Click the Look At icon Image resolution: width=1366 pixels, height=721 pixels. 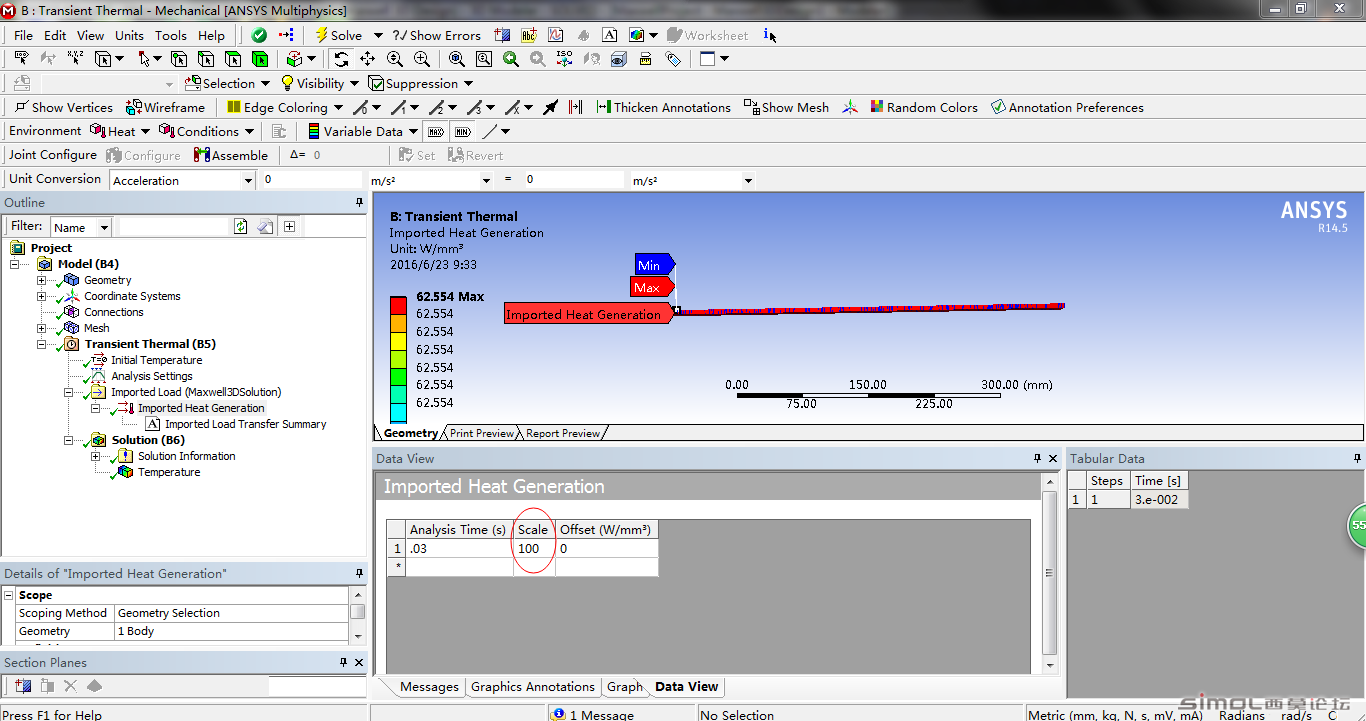[591, 59]
